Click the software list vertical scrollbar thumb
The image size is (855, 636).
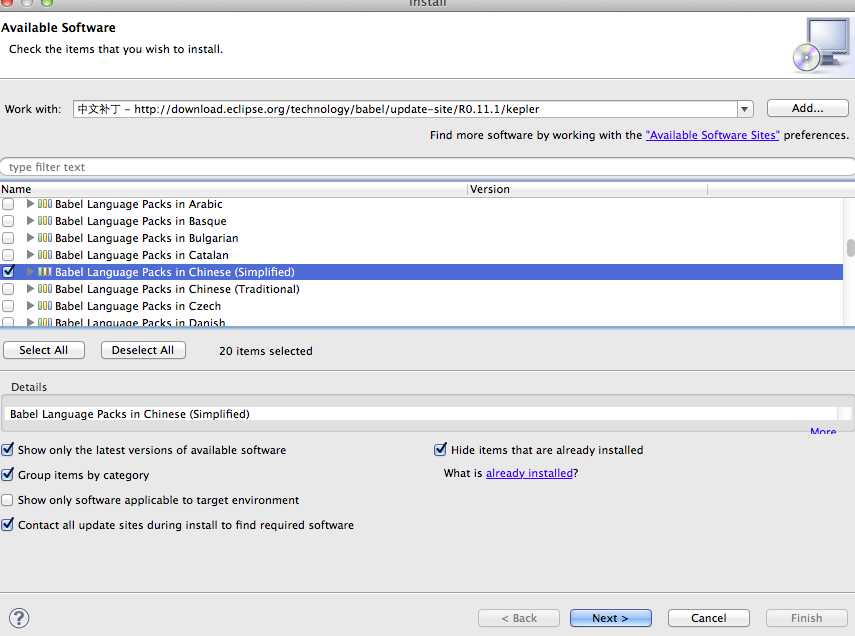tap(850, 247)
